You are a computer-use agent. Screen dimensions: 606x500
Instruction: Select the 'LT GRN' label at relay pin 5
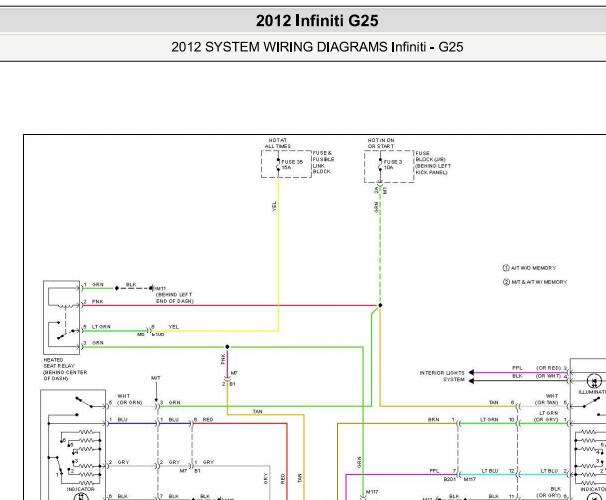(101, 327)
